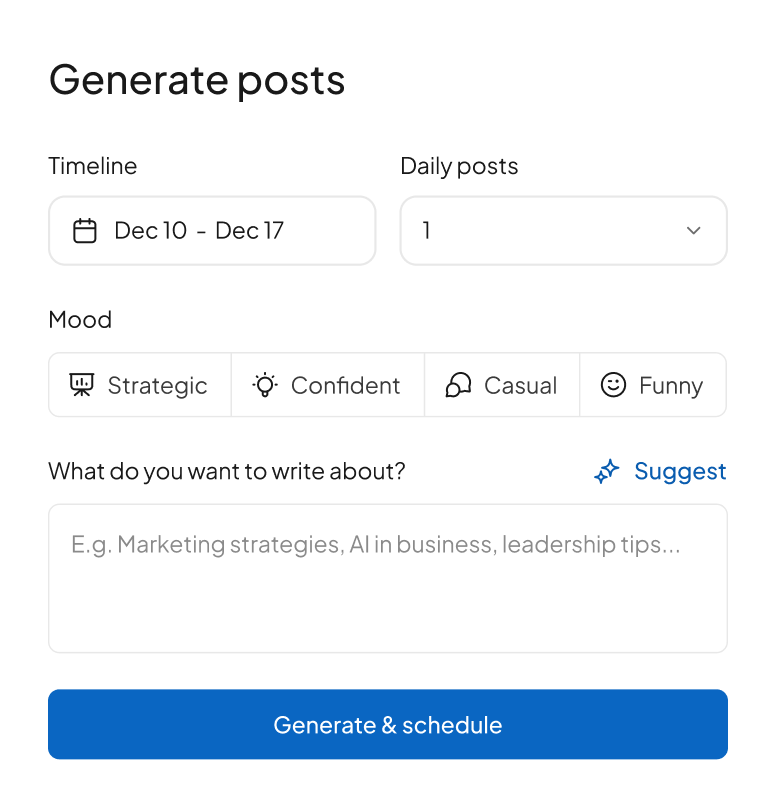Screen dimensions: 776x808
Task: Select the value 1 in Daily posts
Action: tap(563, 231)
